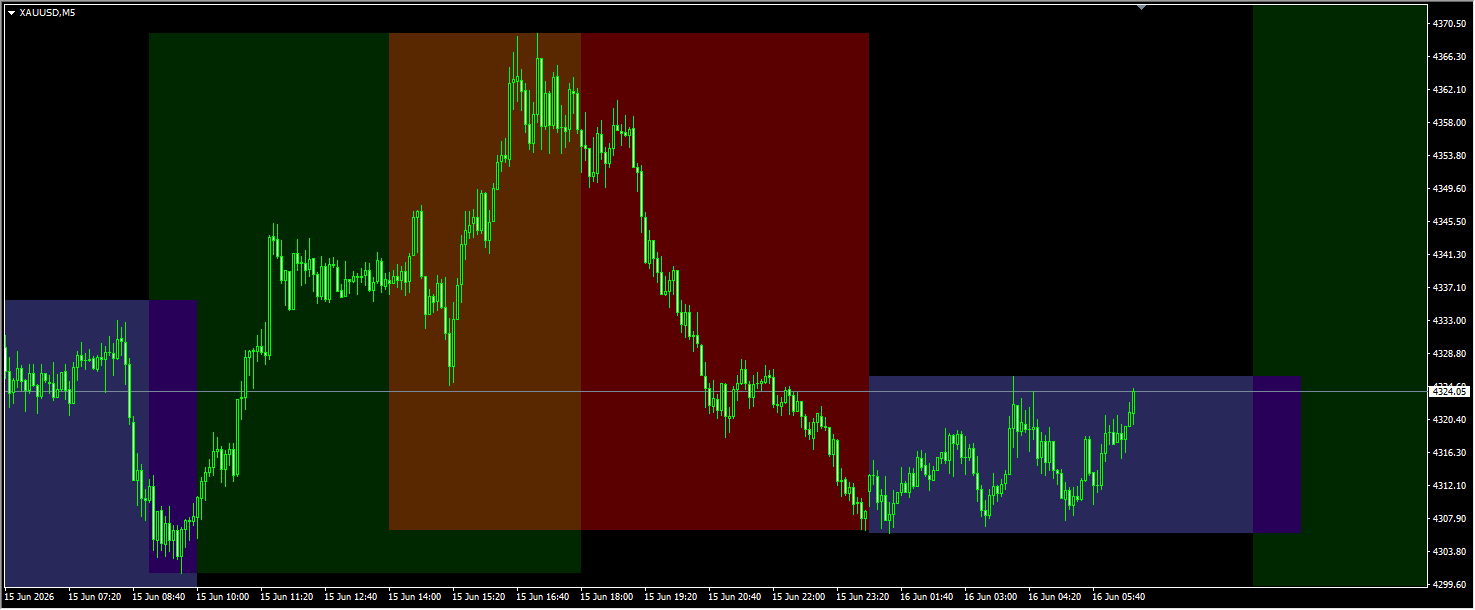Click the 4307.90 price scale label

[x=1448, y=518]
